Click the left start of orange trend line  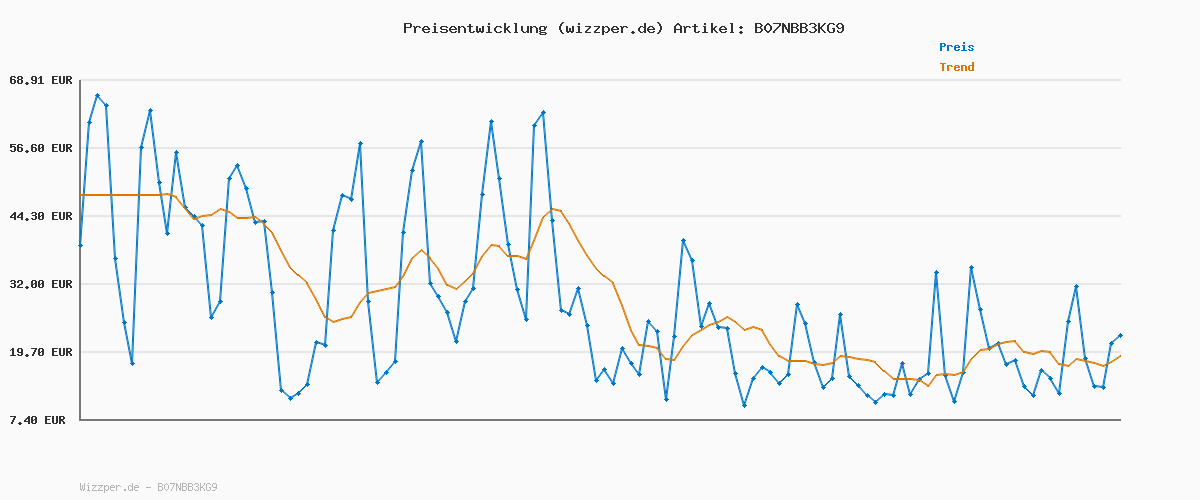[81, 195]
